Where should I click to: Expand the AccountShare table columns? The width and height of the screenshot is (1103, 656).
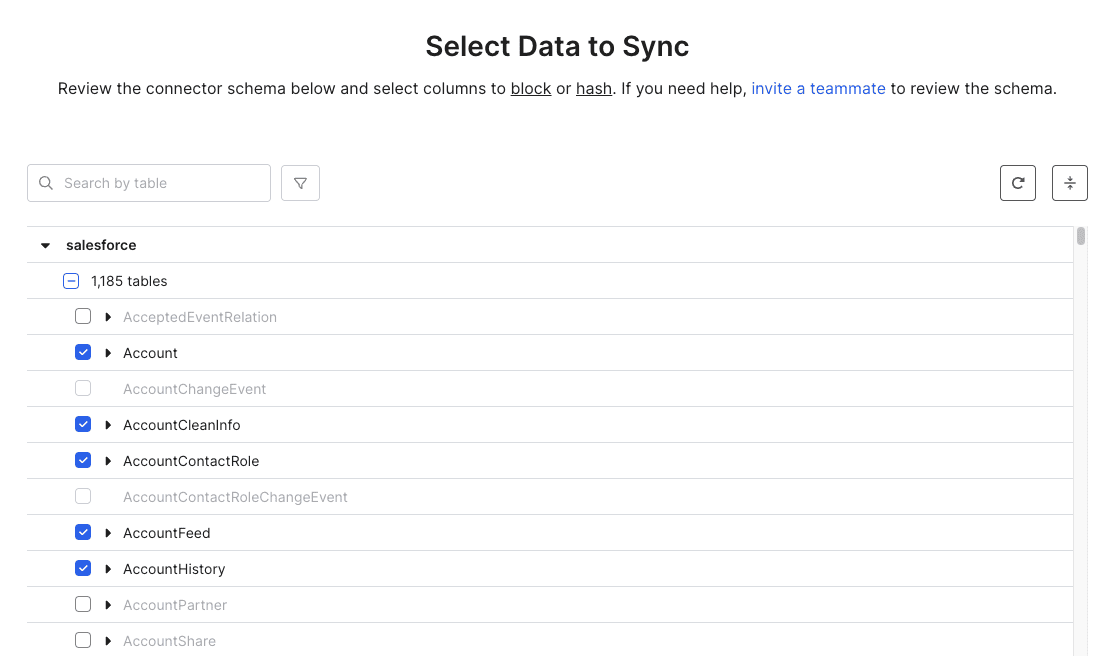tap(108, 641)
